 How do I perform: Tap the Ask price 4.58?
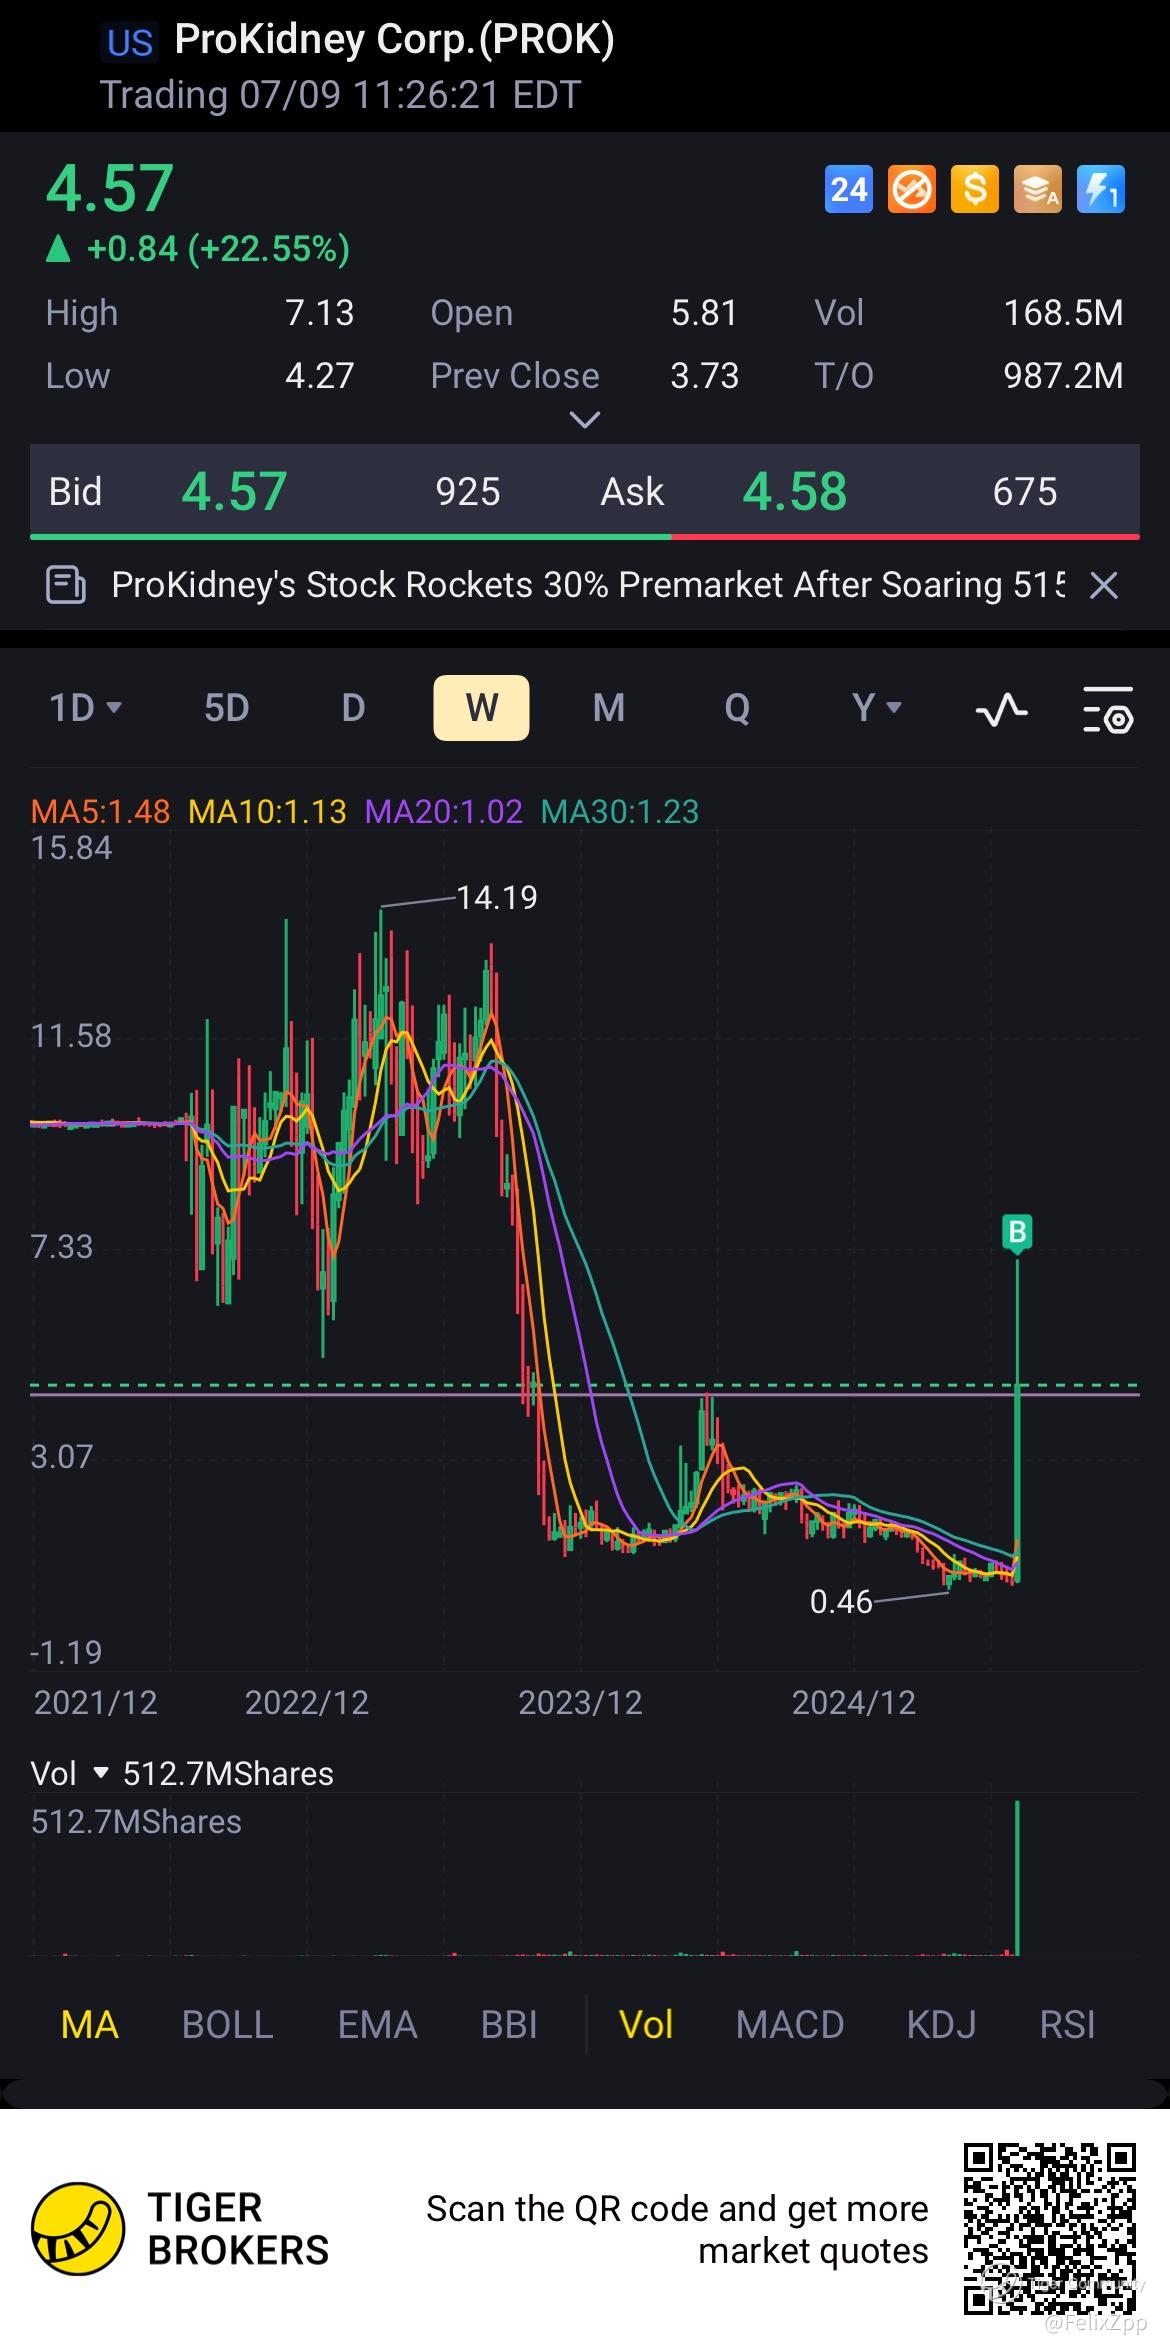[x=794, y=492]
